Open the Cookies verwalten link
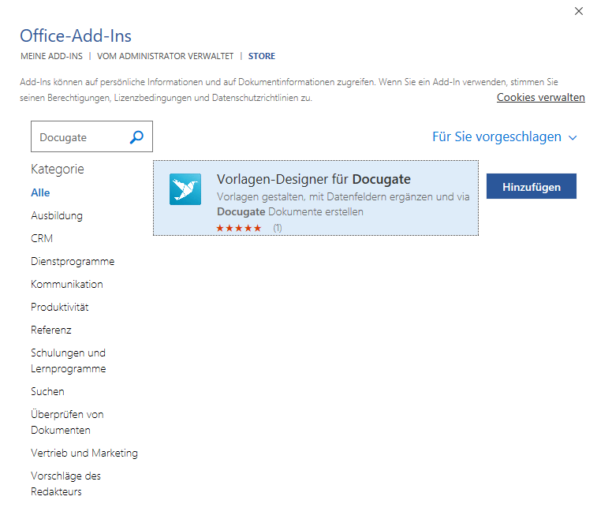597x515 pixels. (x=541, y=97)
